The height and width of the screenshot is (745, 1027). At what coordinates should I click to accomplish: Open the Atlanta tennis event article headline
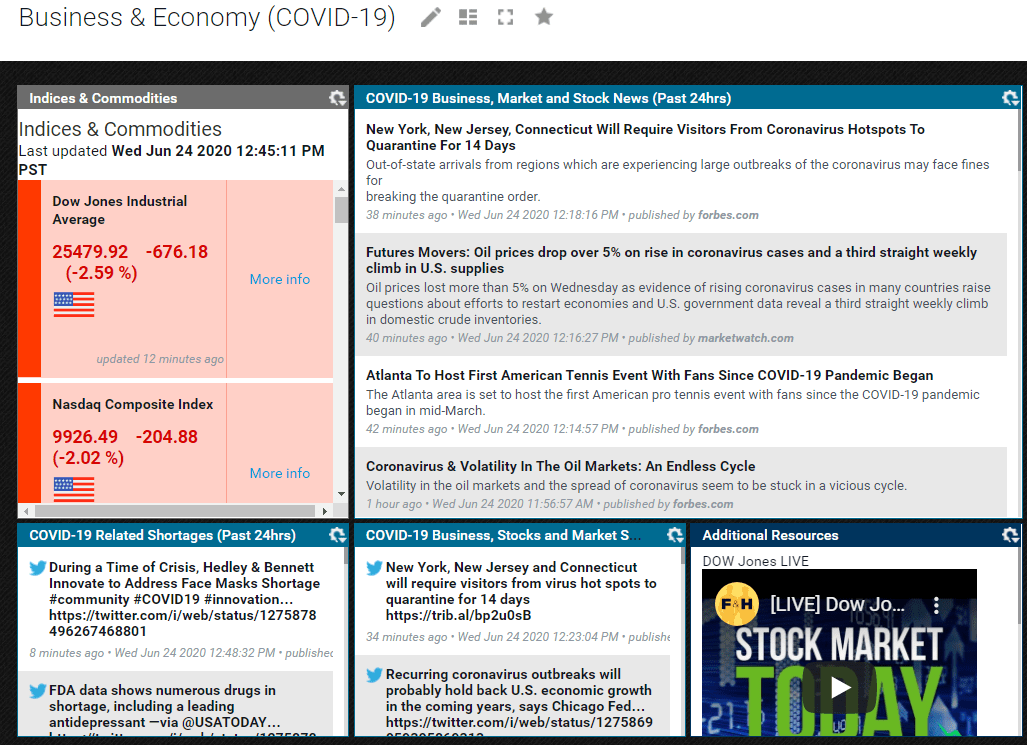point(649,375)
